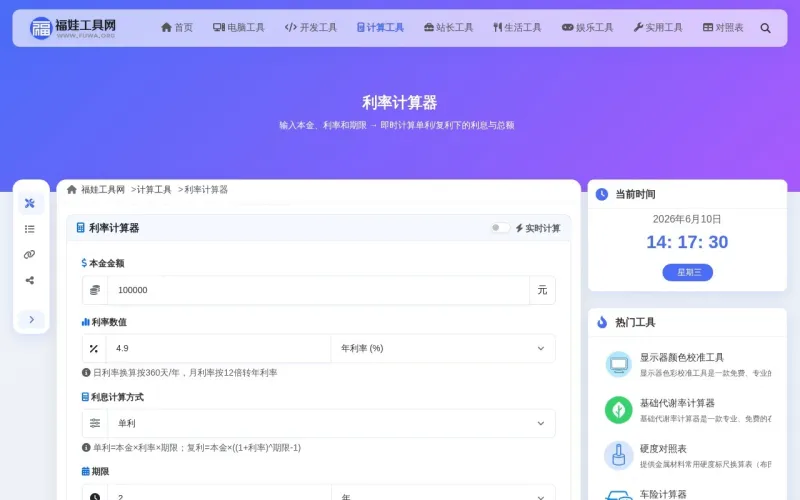Open 实用工具 menu
This screenshot has height=500, width=800.
coord(658,28)
